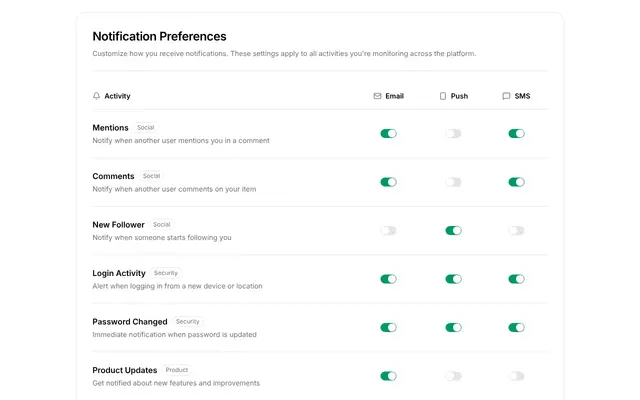Disable Push toggle for Password Changed
This screenshot has height=400, width=640.
coord(453,327)
